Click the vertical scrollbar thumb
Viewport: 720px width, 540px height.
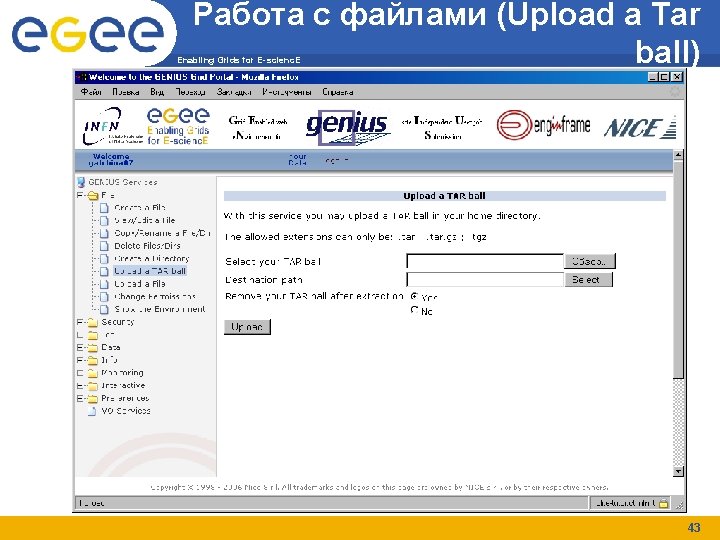[x=679, y=270]
